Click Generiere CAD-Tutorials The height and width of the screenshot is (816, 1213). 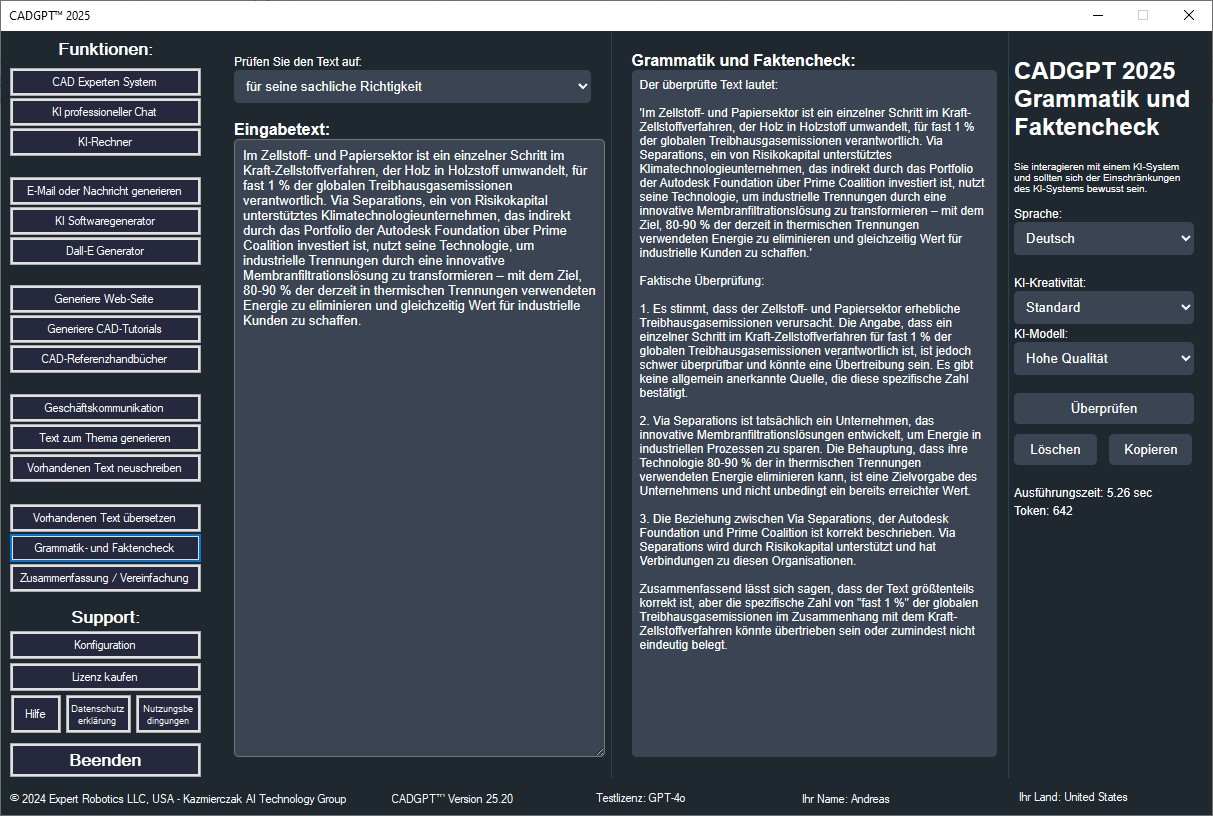coord(105,329)
